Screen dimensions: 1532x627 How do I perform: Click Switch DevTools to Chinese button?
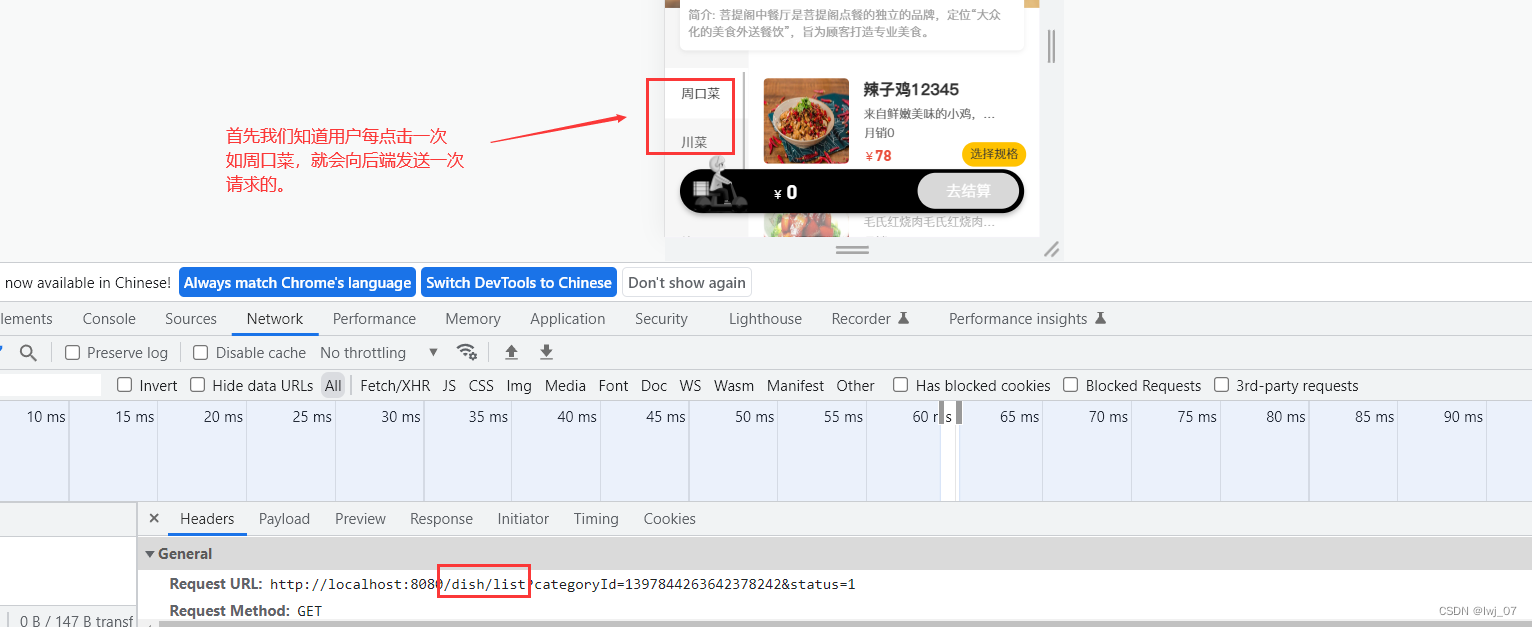(518, 283)
